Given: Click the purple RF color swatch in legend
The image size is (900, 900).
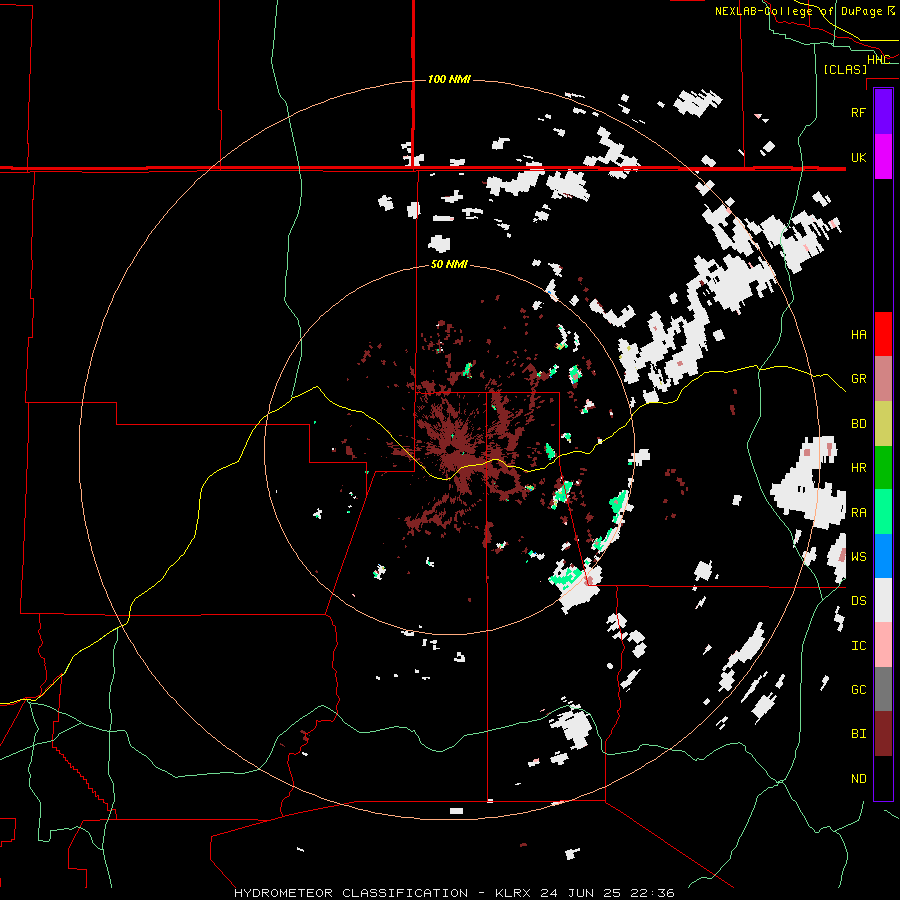Looking at the screenshot, I should coord(883,112).
